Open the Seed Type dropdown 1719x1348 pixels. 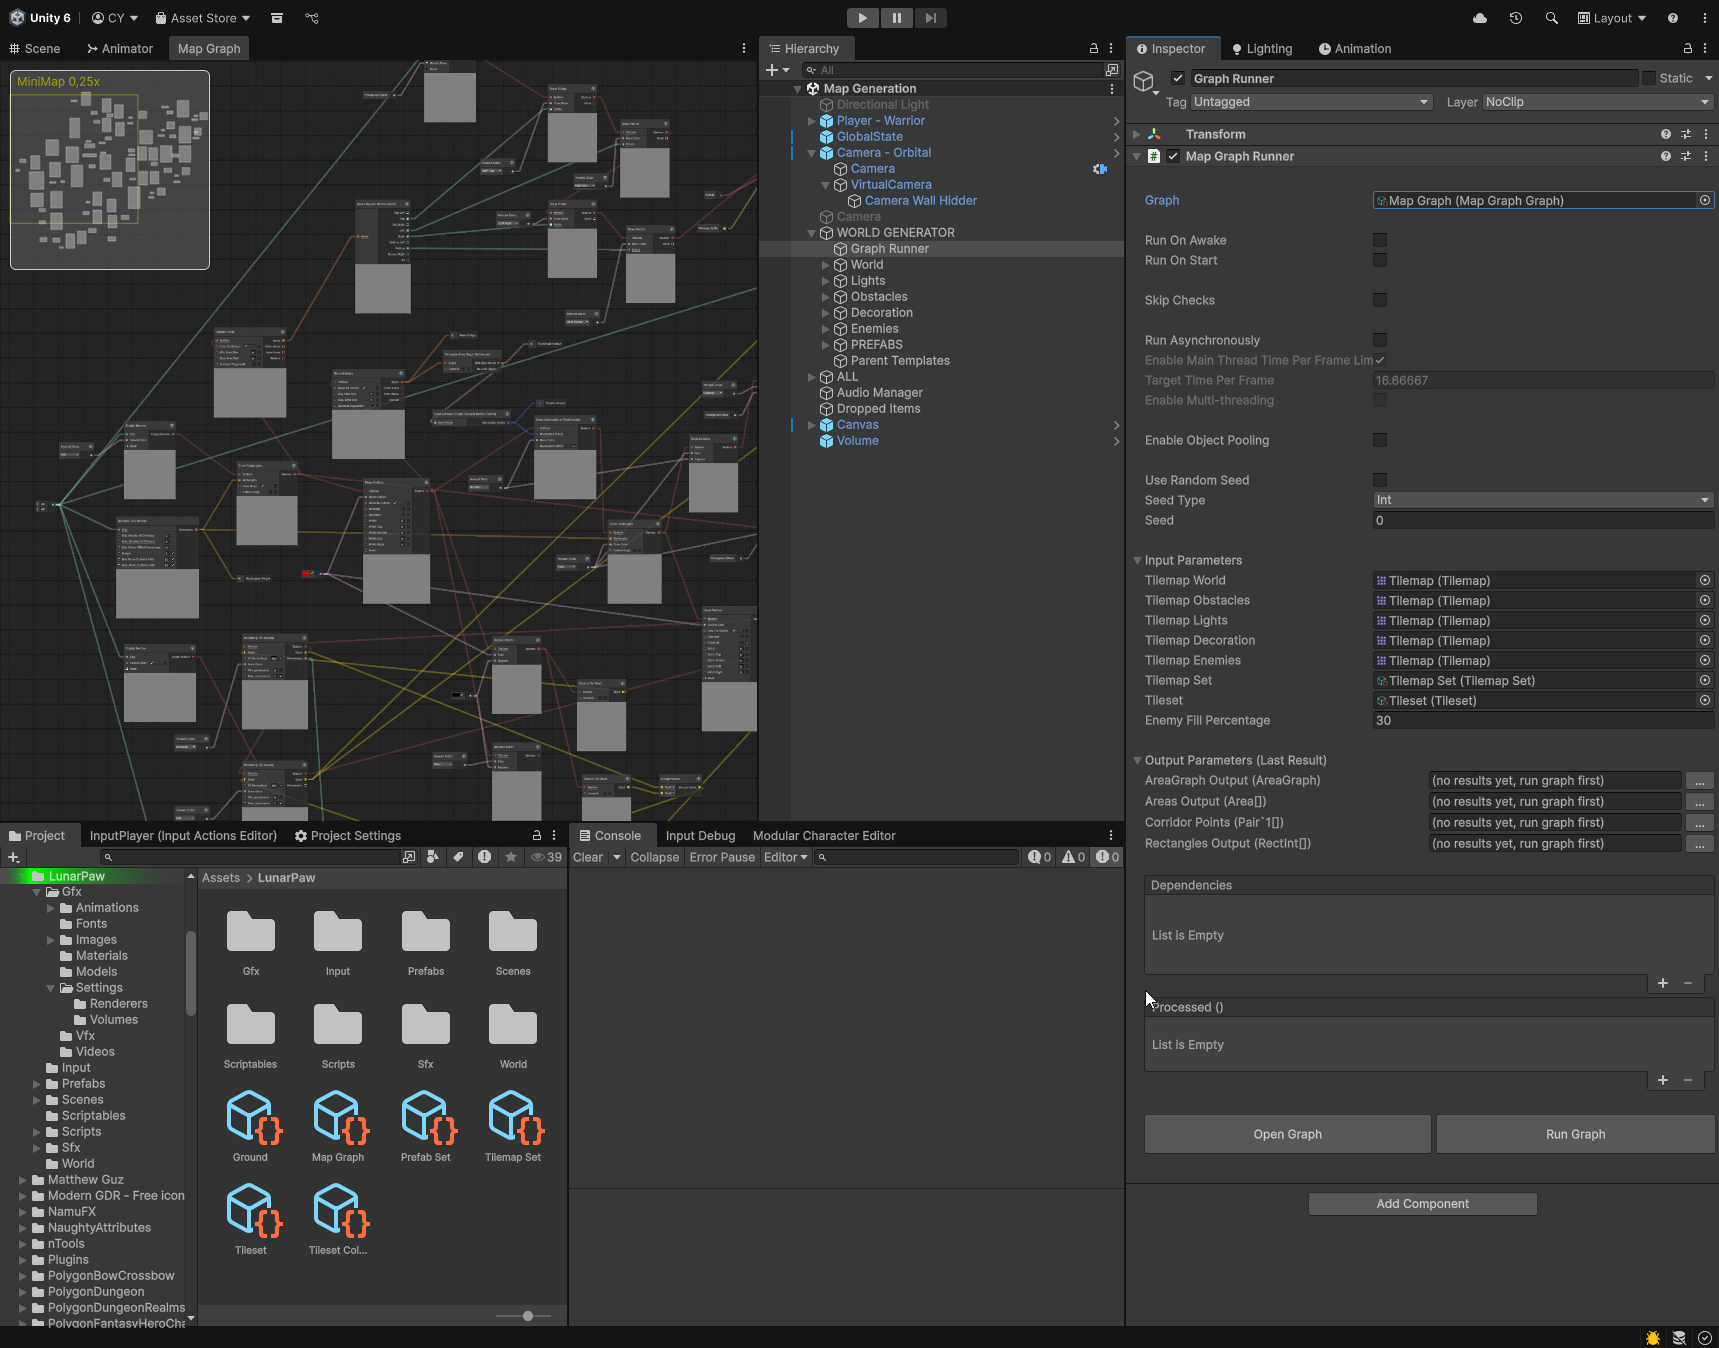1542,500
